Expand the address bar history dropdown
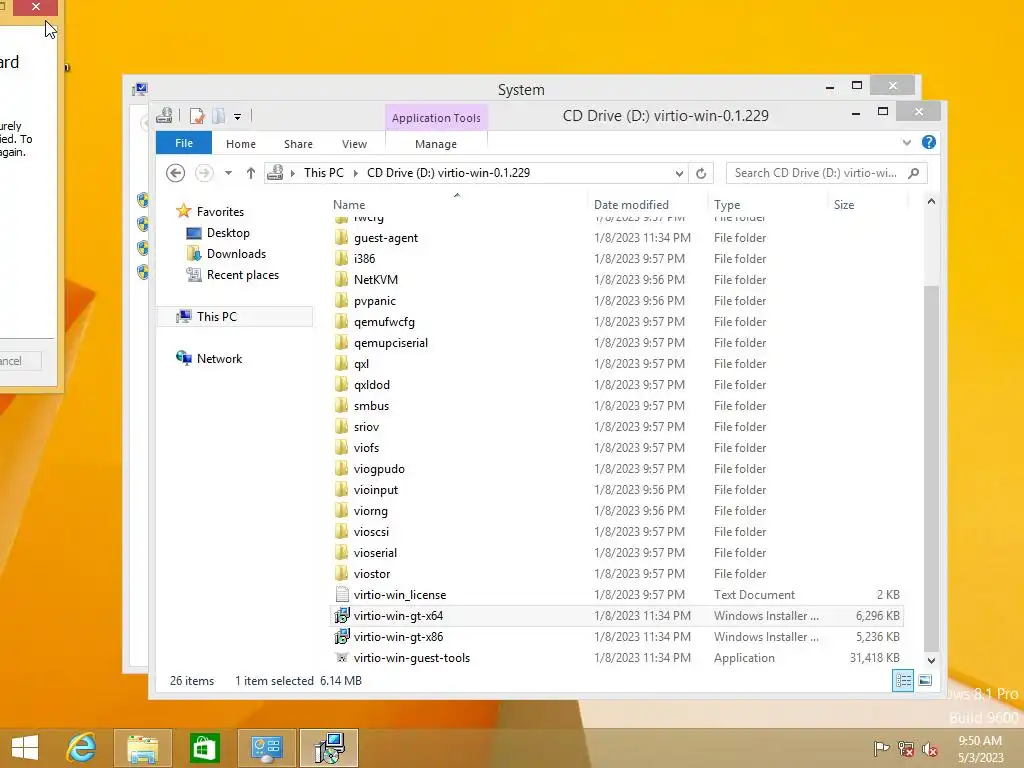The width and height of the screenshot is (1024, 768). tap(679, 174)
